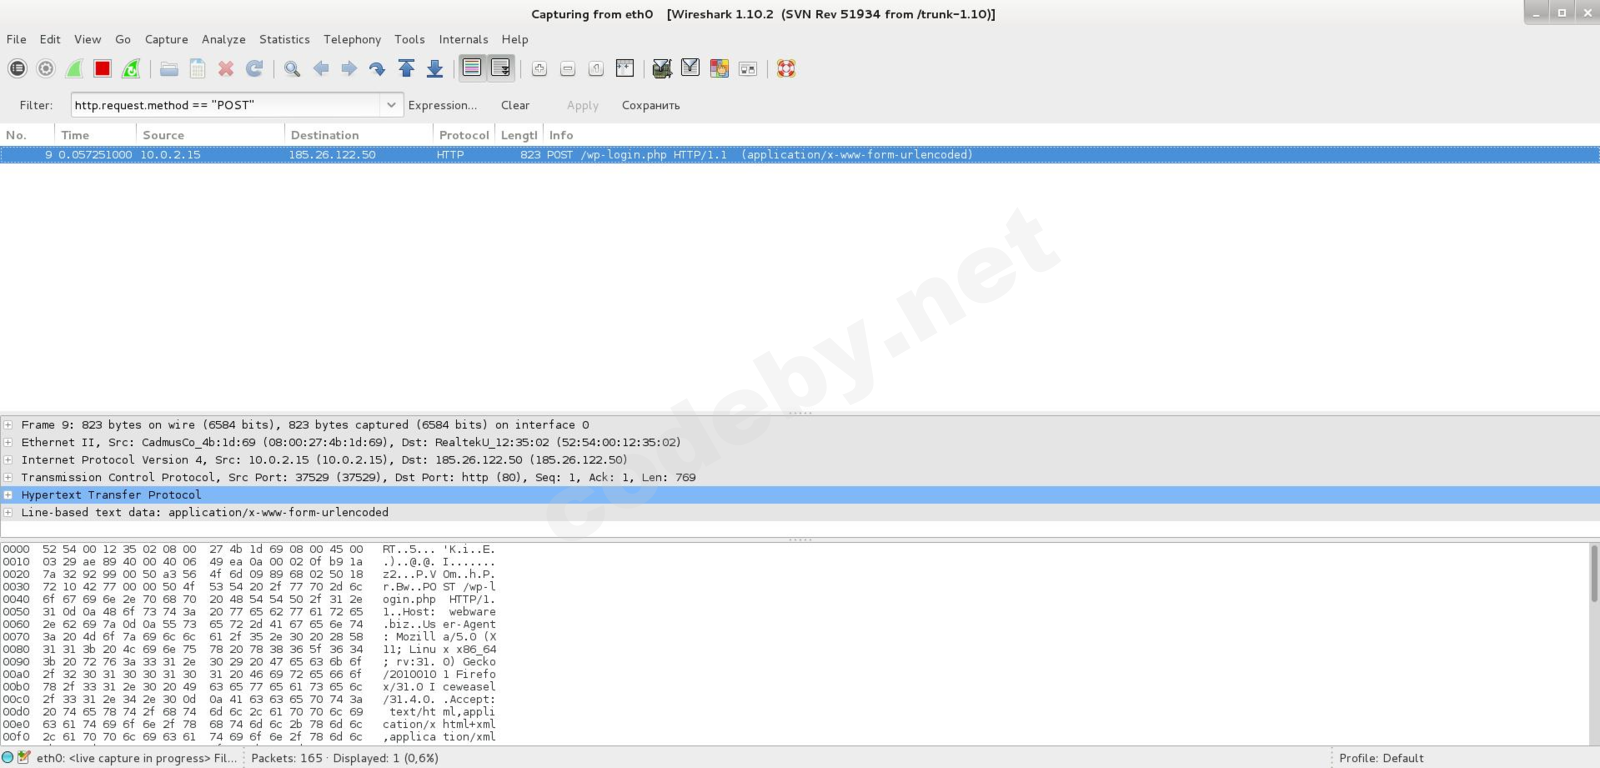The height and width of the screenshot is (768, 1600).
Task: Open capture options gear icon
Action: 46,69
